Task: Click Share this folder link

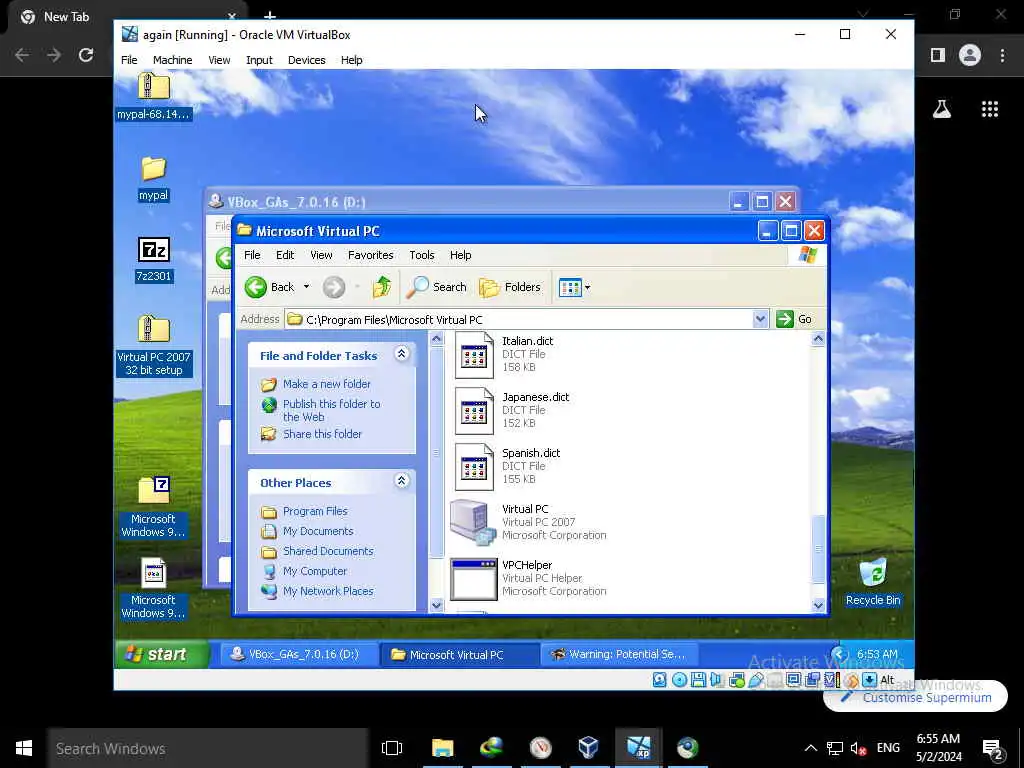Action: (x=322, y=434)
